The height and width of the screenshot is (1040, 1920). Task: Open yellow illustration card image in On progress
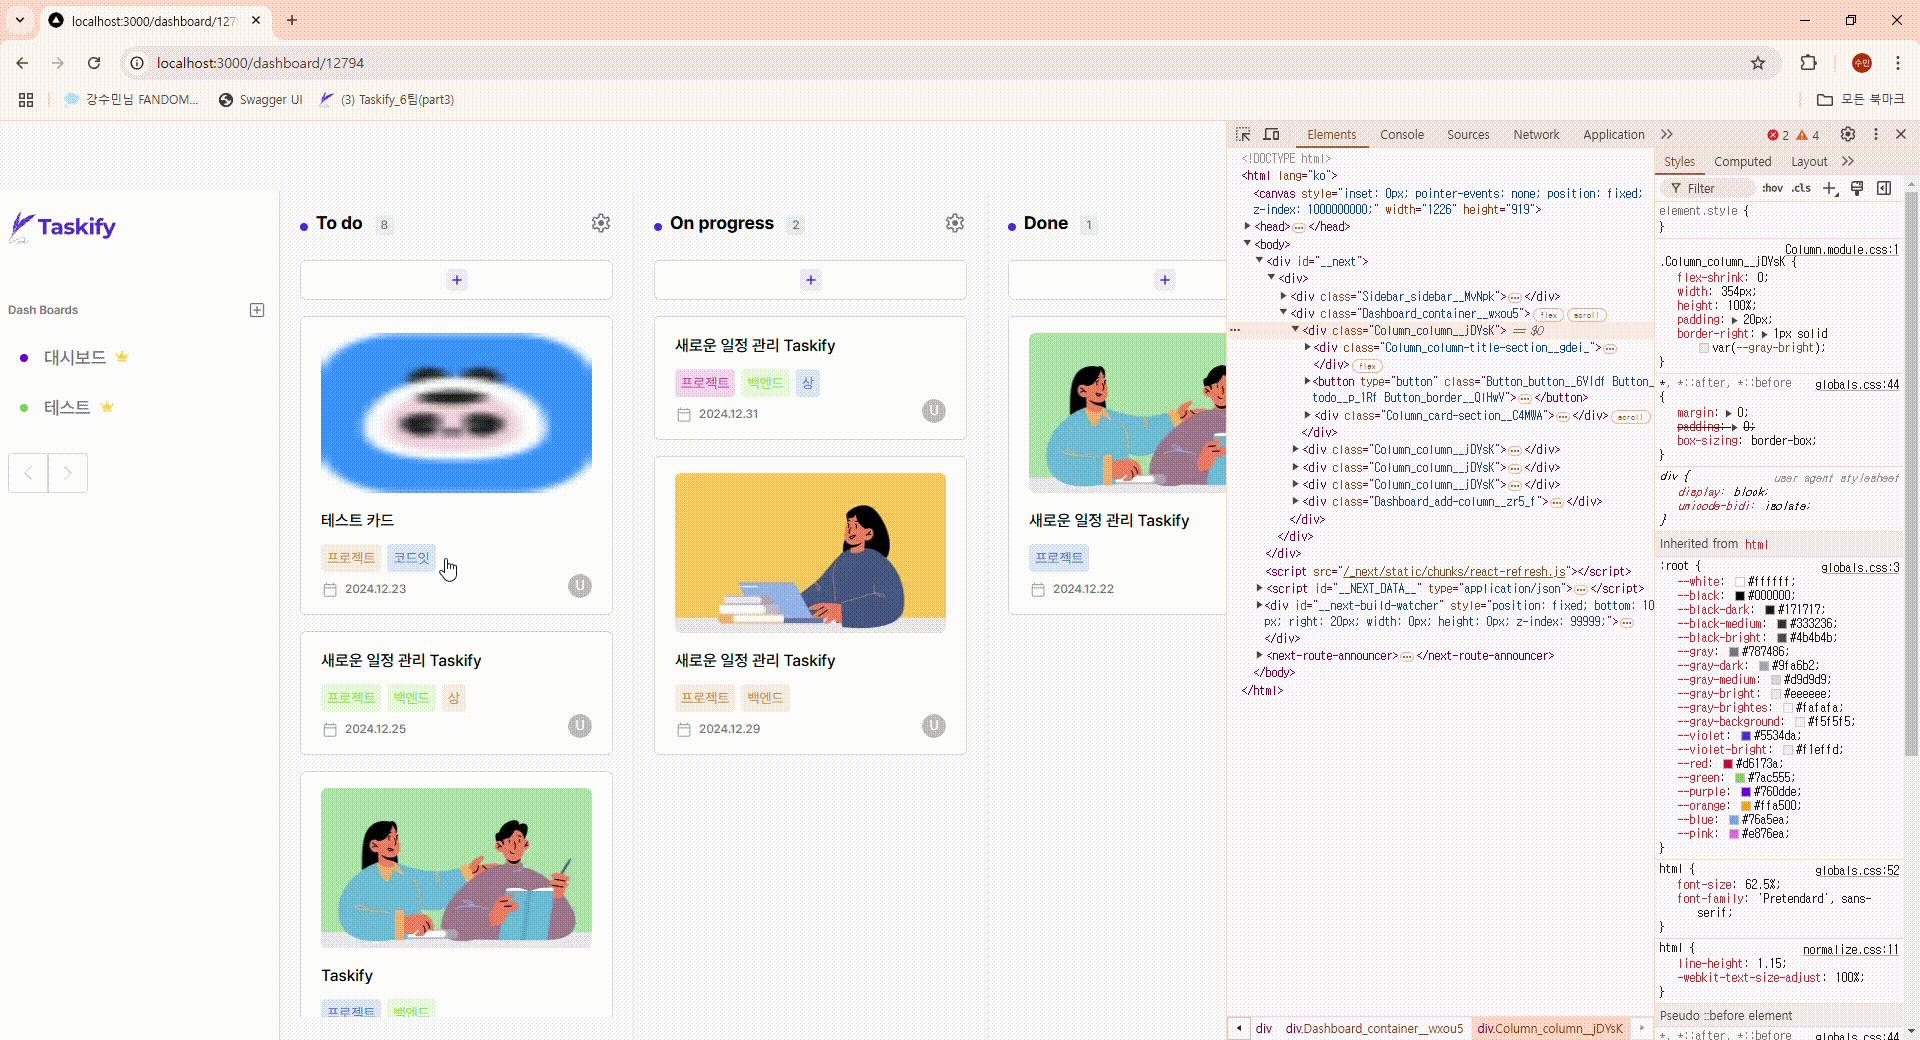coord(810,553)
